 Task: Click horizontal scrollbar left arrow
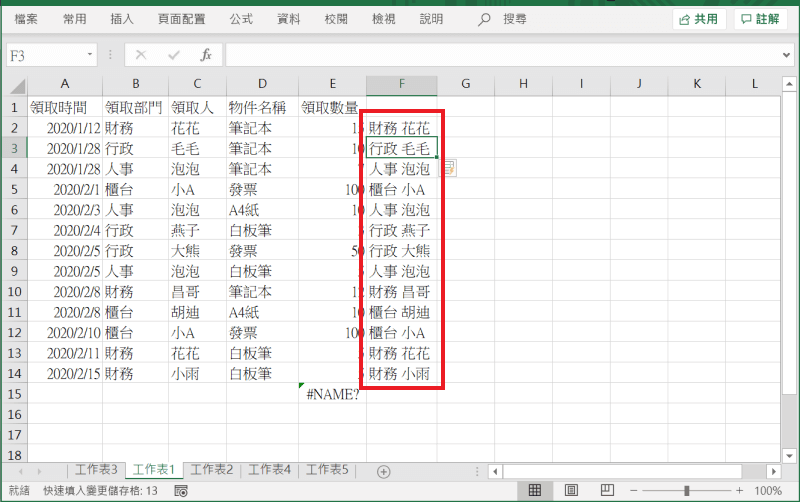click(495, 471)
